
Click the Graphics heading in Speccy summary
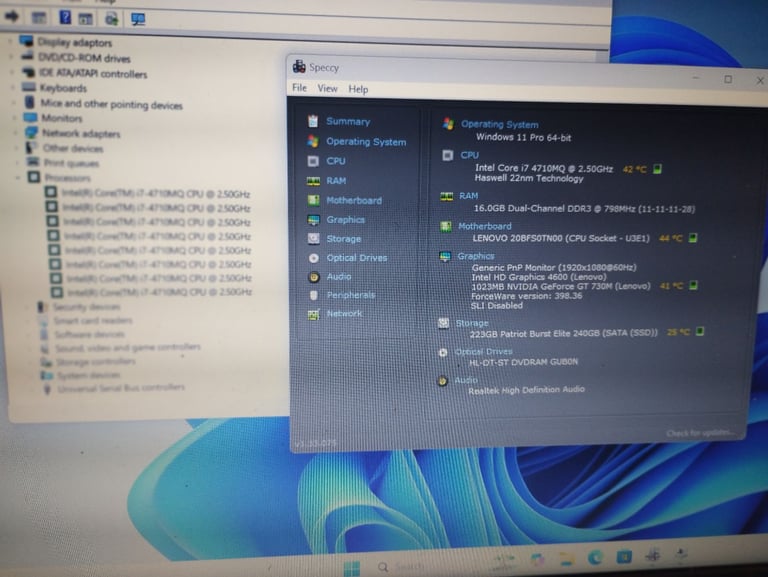[476, 256]
